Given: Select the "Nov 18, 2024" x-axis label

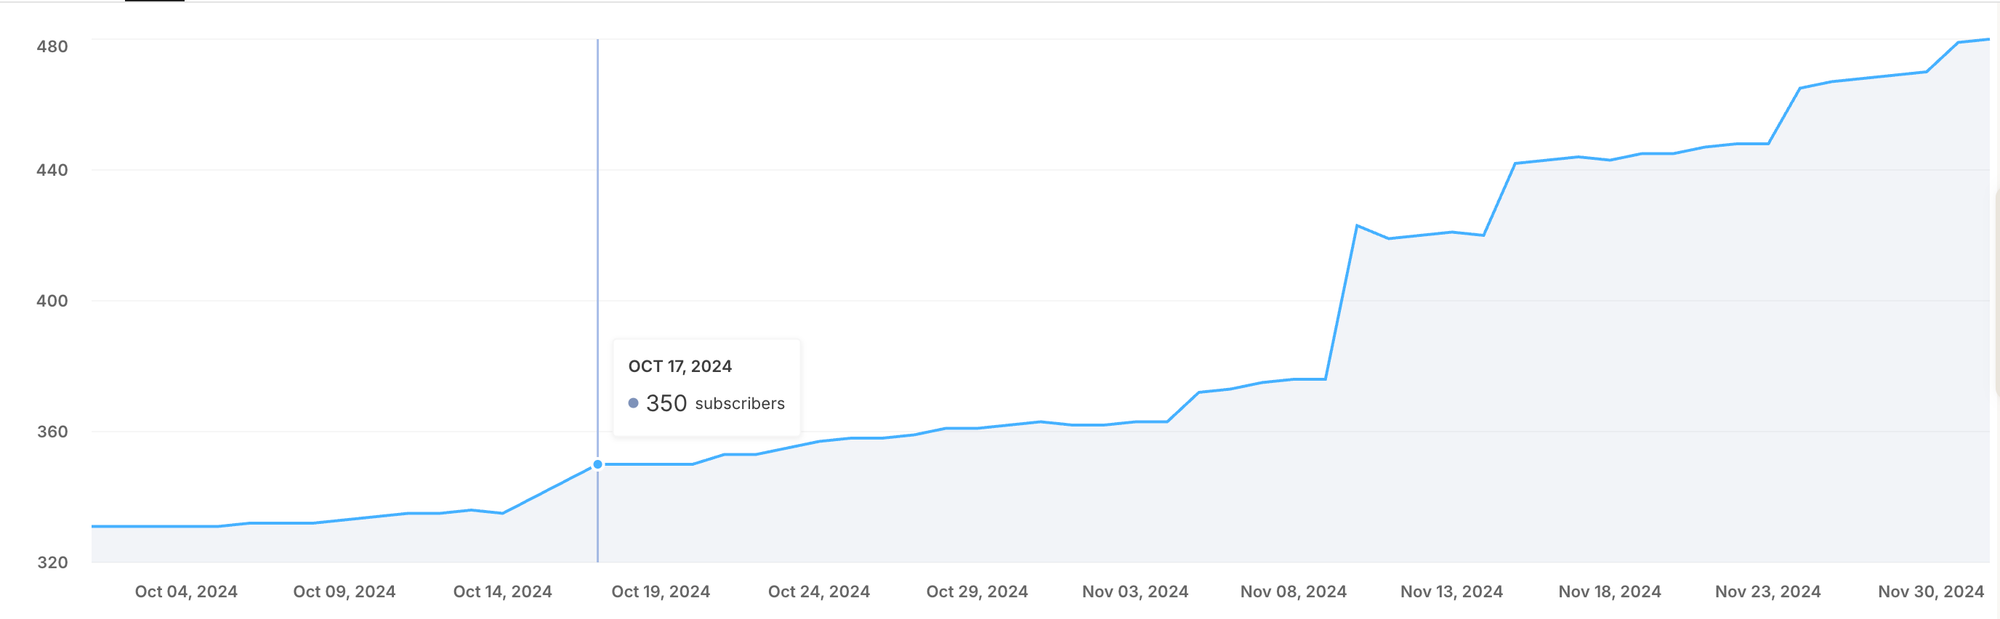Looking at the screenshot, I should (1609, 591).
